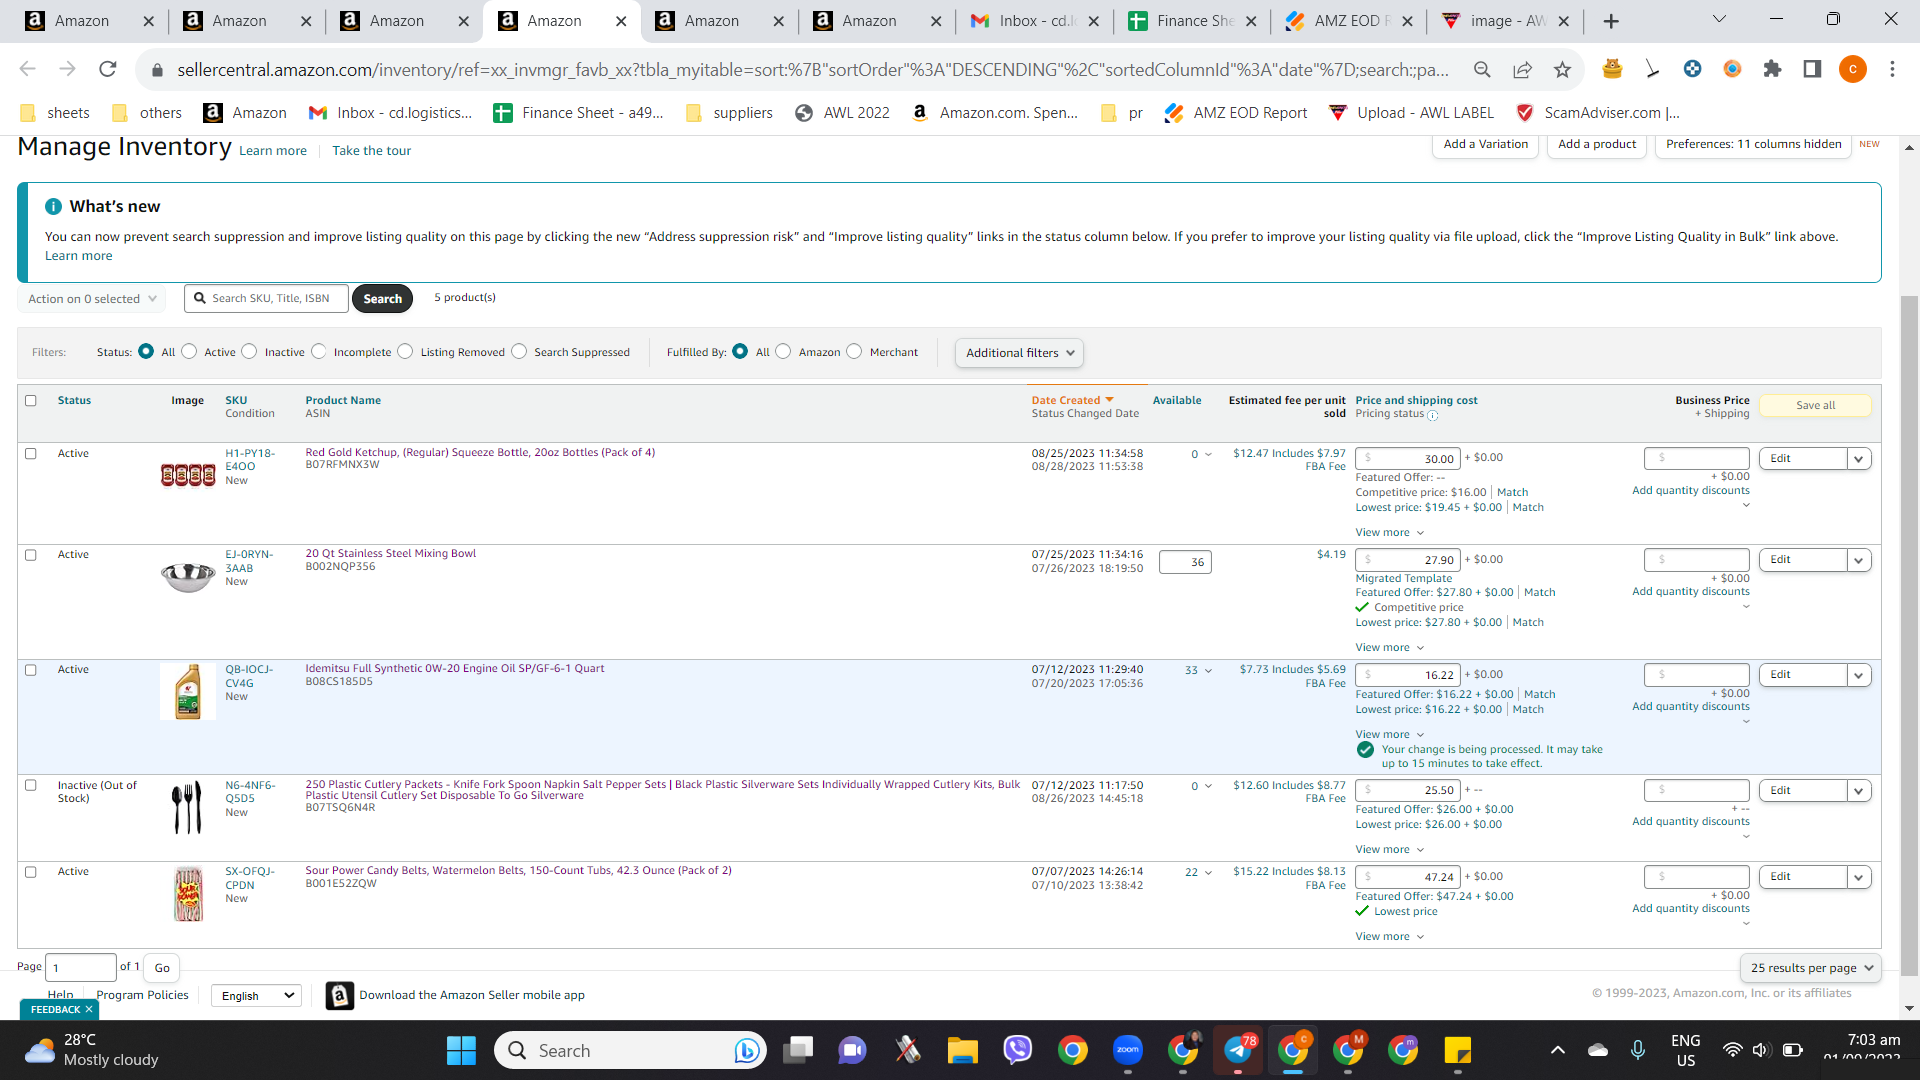Check the 20 Qt Mixing Bowl row checkbox

31,554
